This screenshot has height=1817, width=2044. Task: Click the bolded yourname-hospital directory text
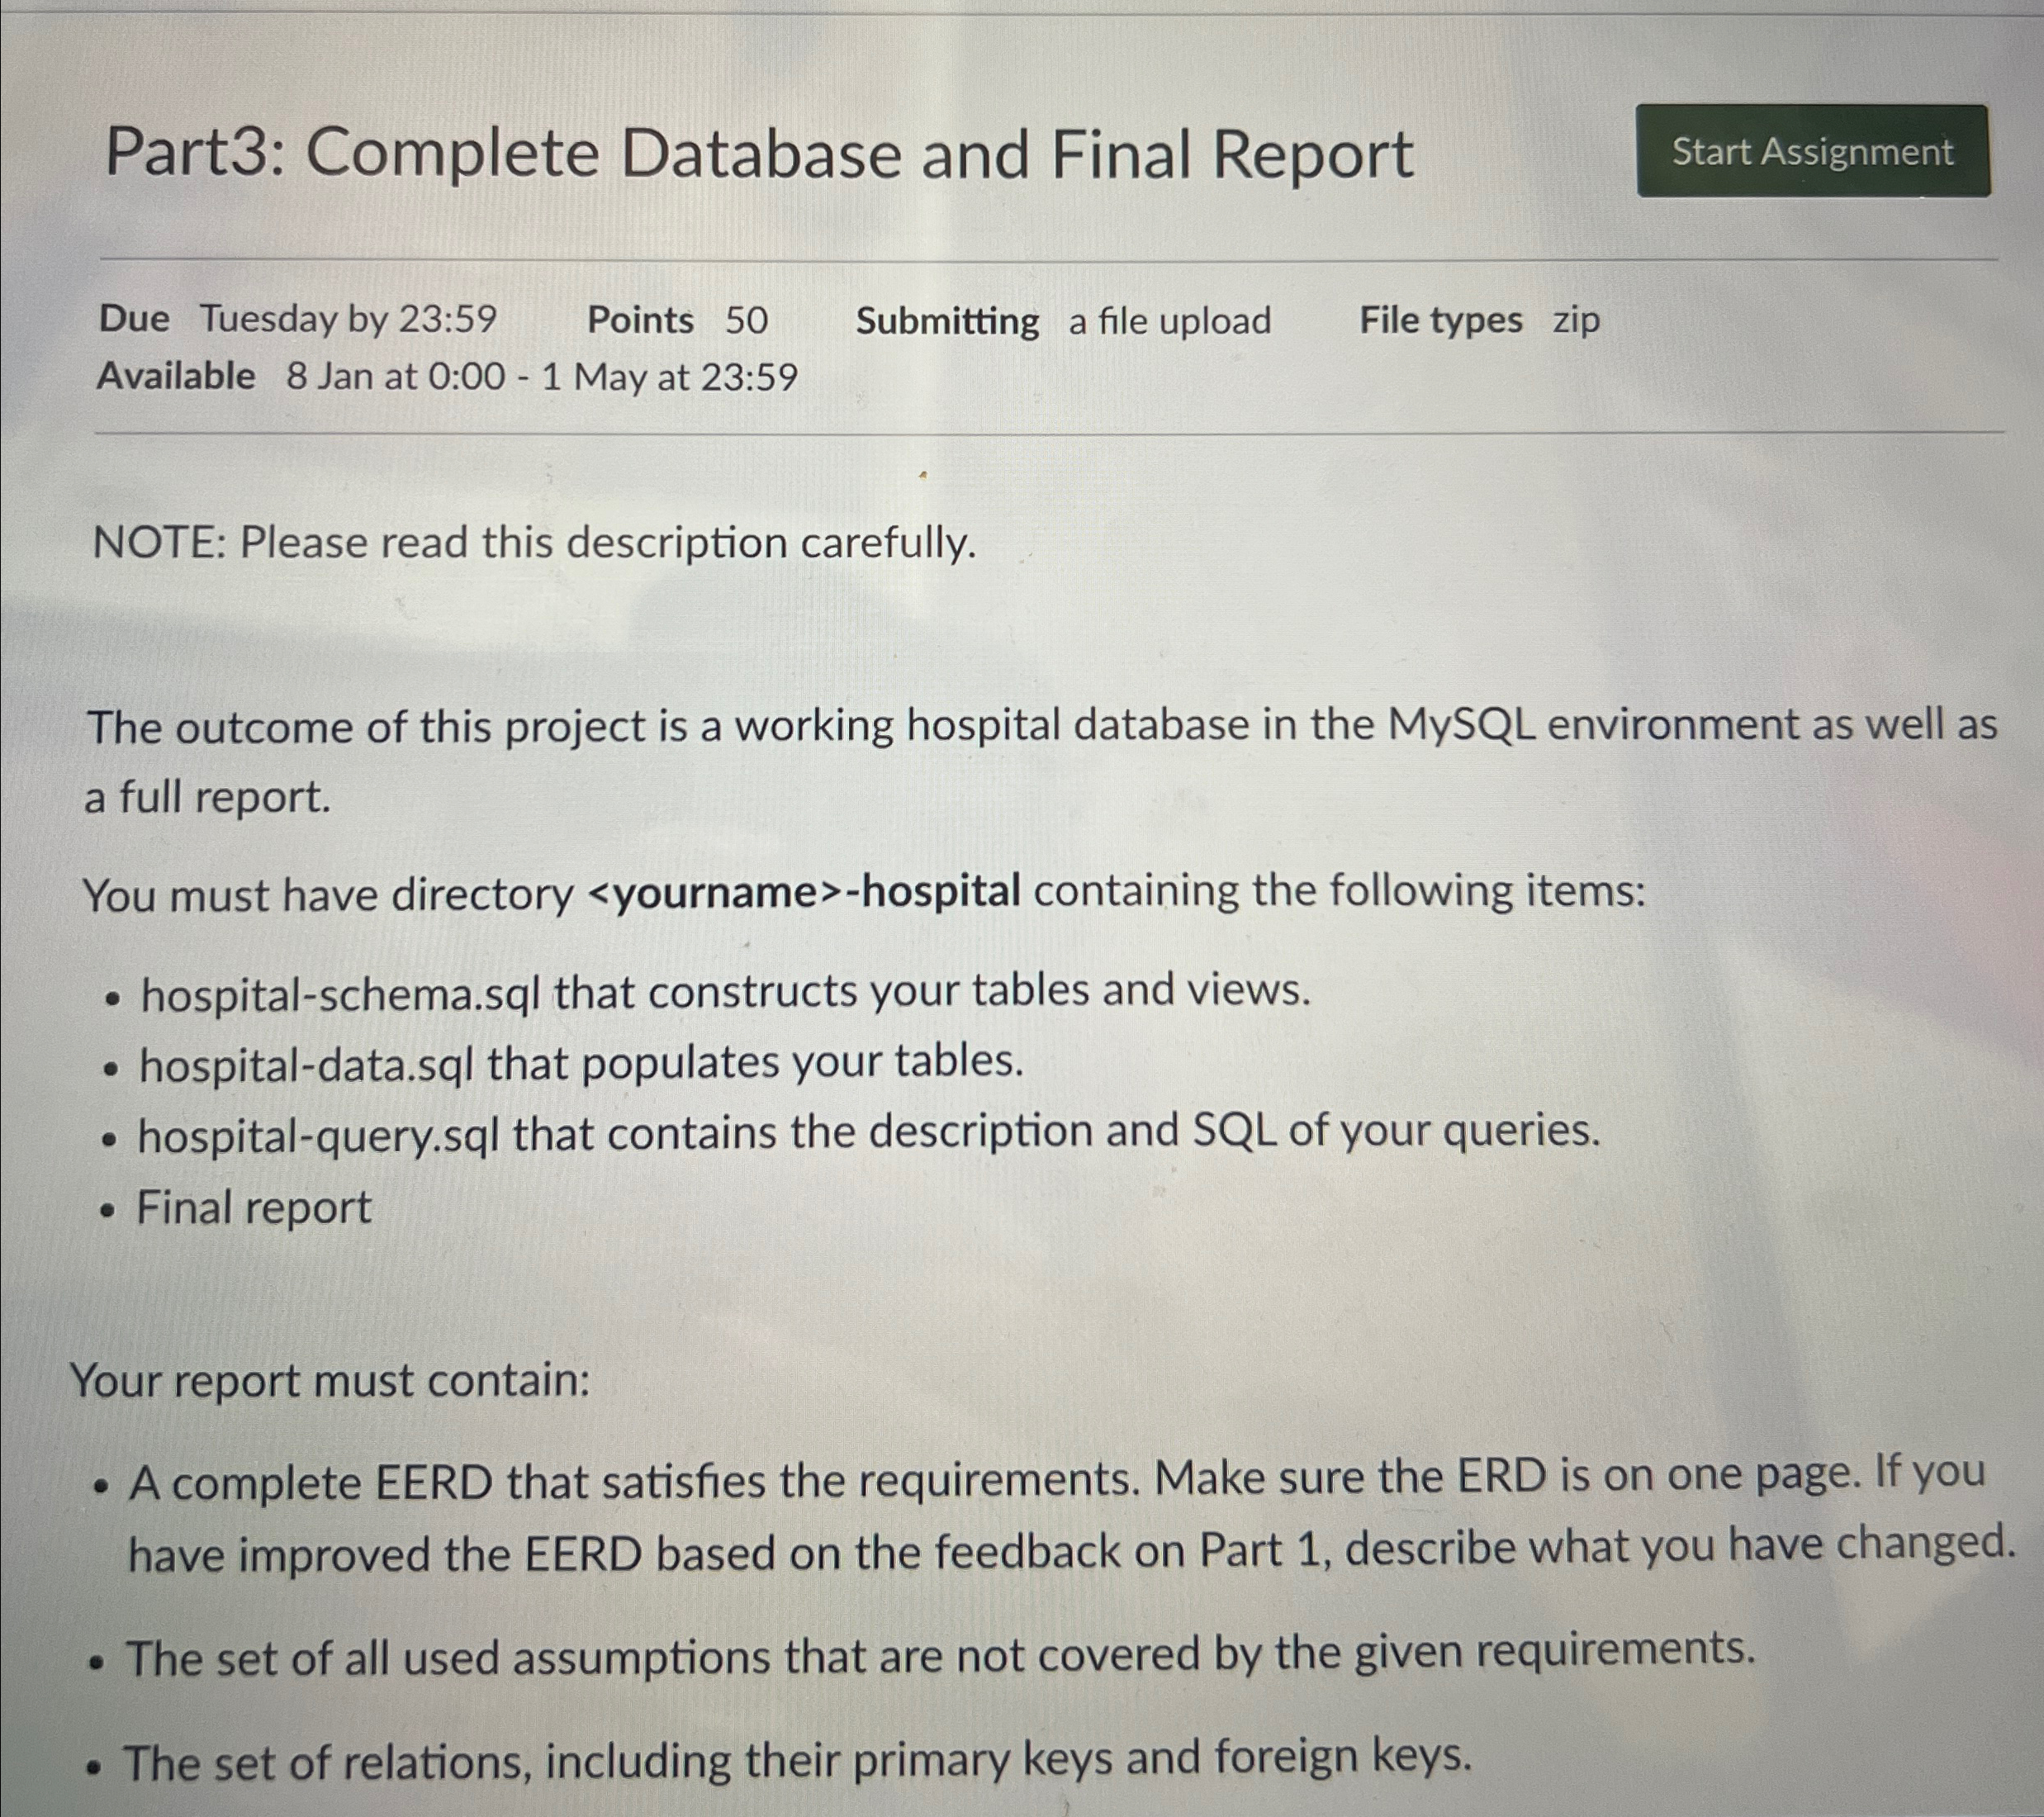[x=809, y=891]
